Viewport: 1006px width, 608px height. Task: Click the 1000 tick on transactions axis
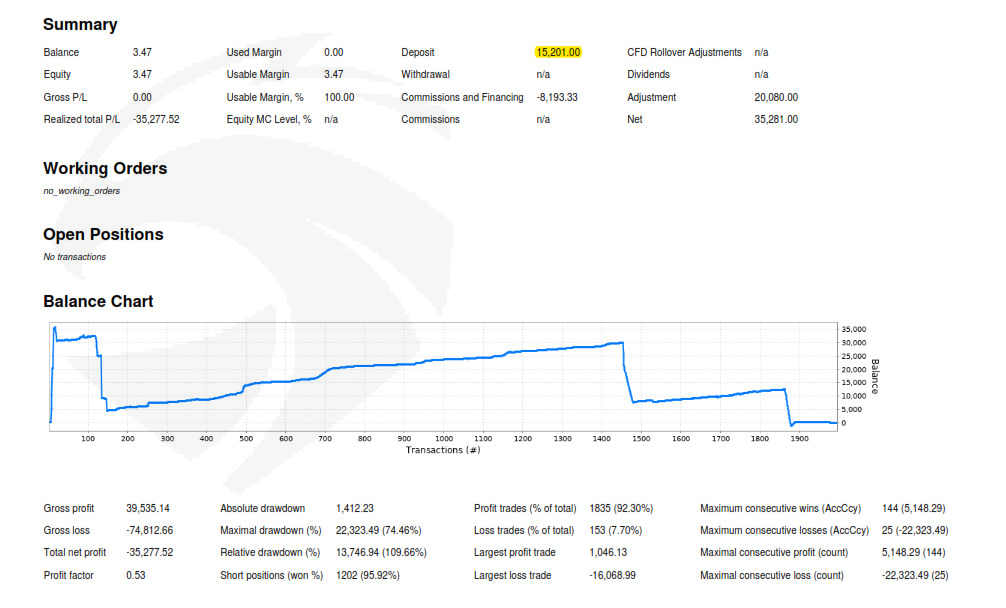coord(444,439)
